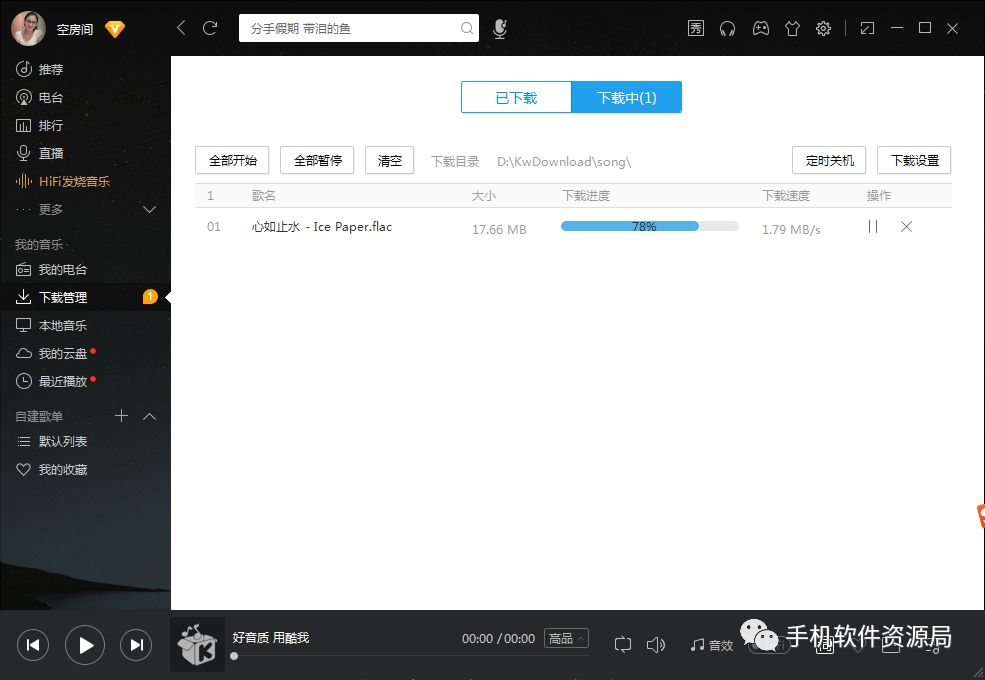This screenshot has height=680, width=985.
Task: Click 全部暂停 button
Action: tap(317, 160)
